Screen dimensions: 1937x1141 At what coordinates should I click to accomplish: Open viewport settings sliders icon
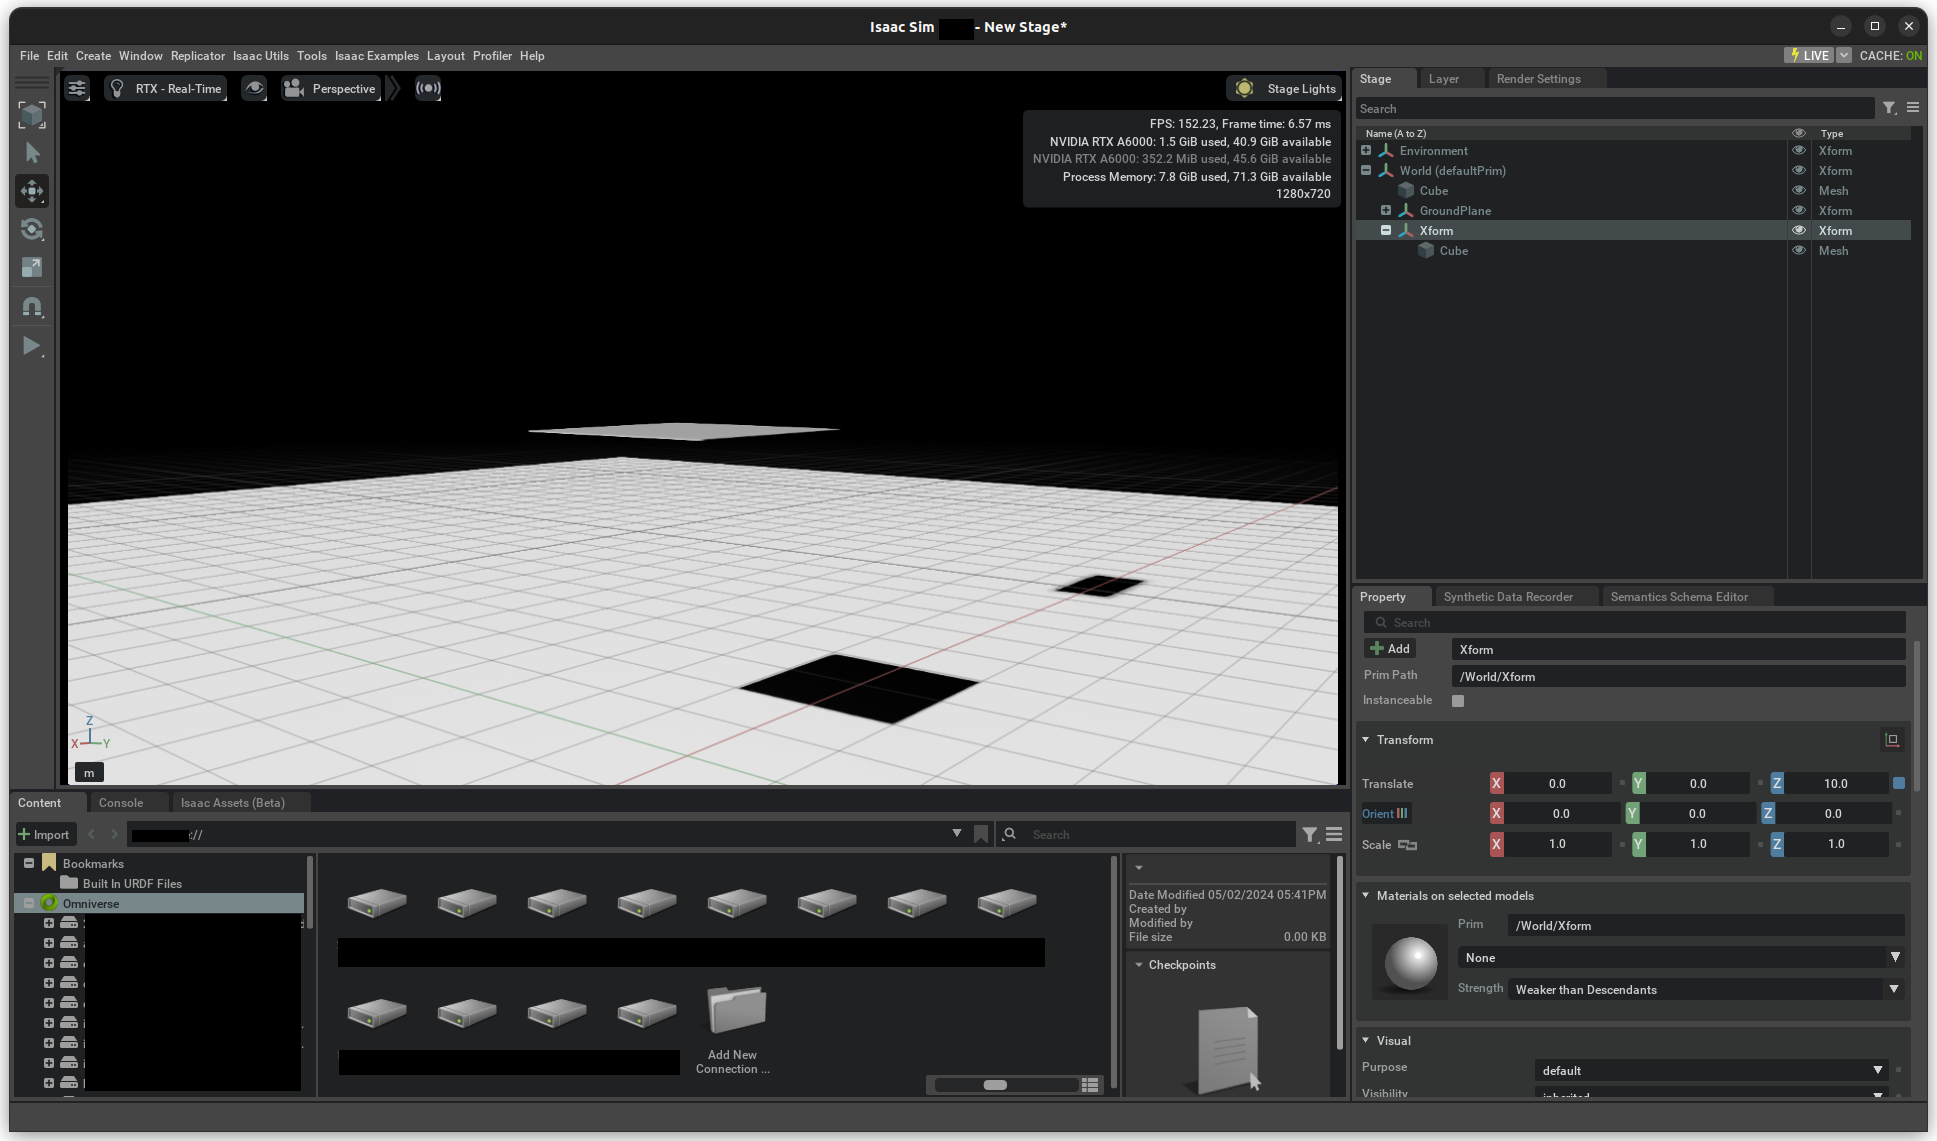[x=77, y=88]
